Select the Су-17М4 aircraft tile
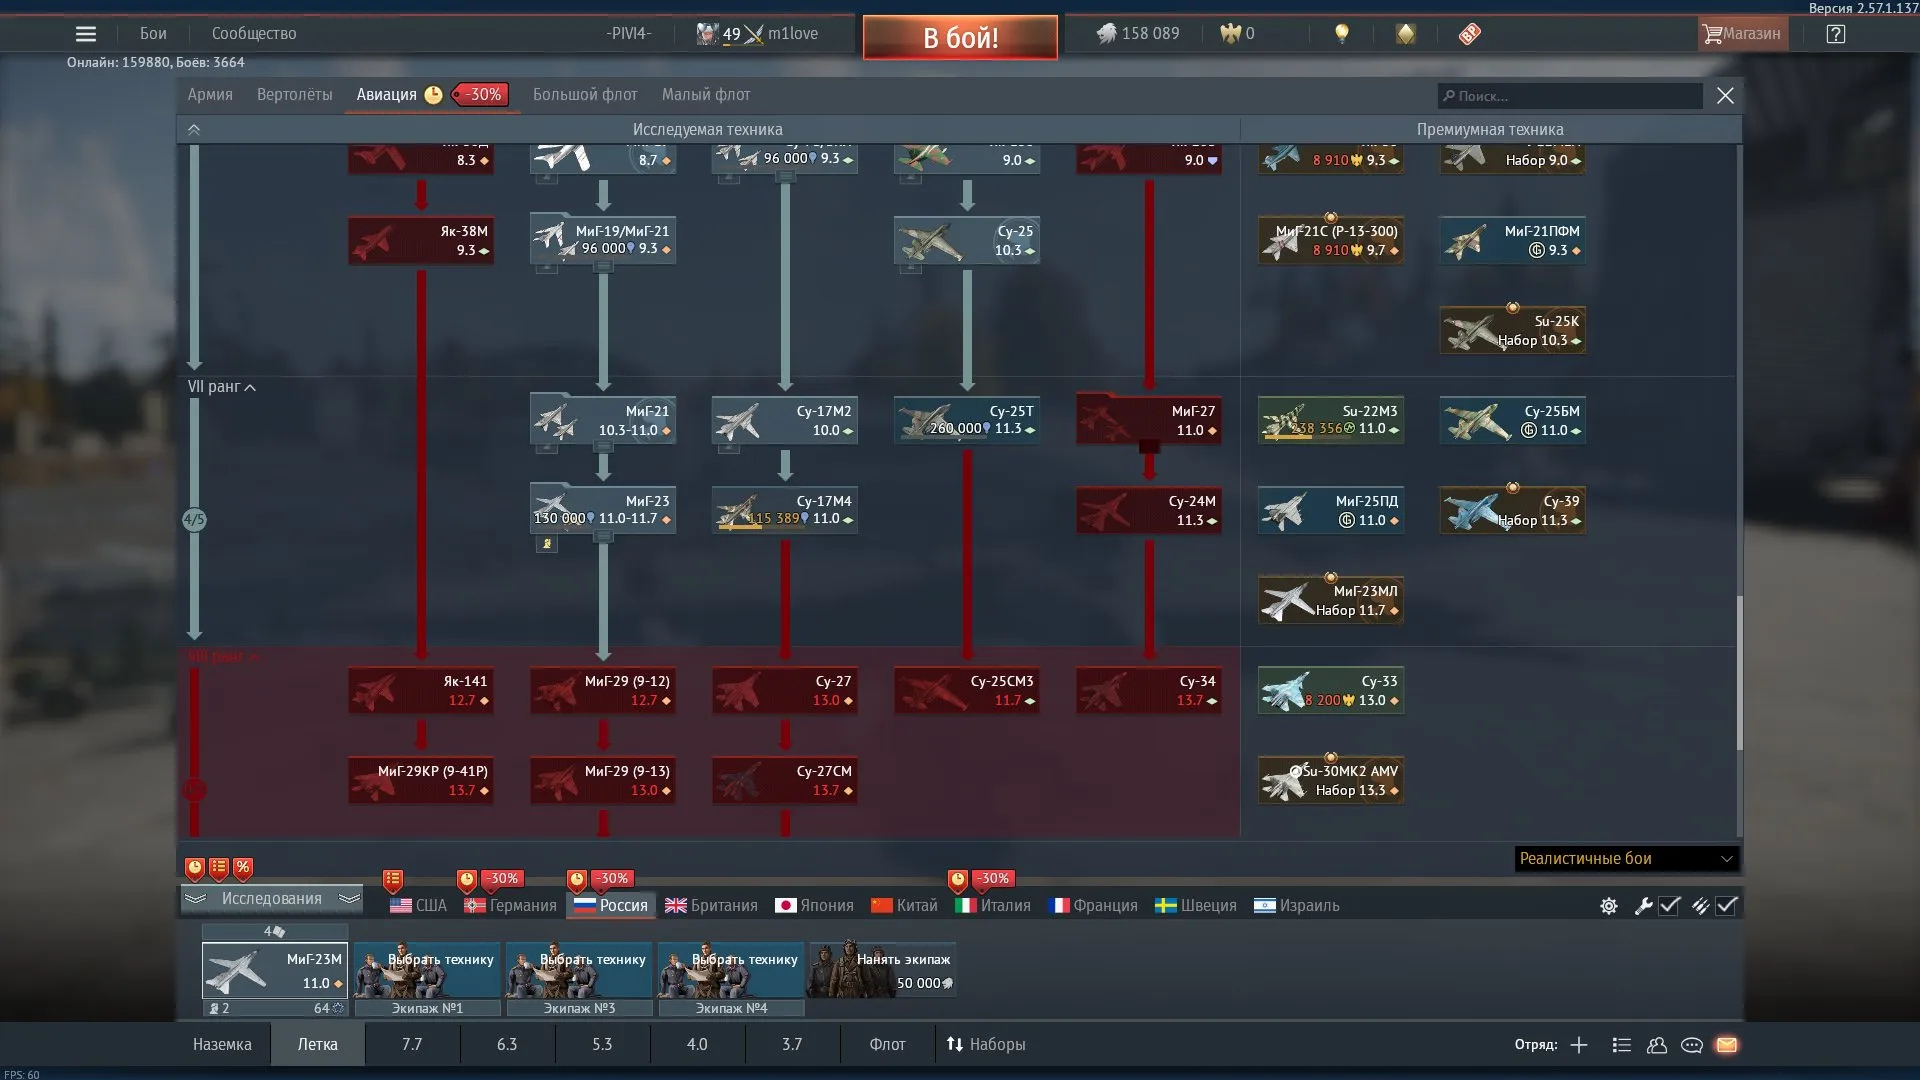 (x=785, y=510)
